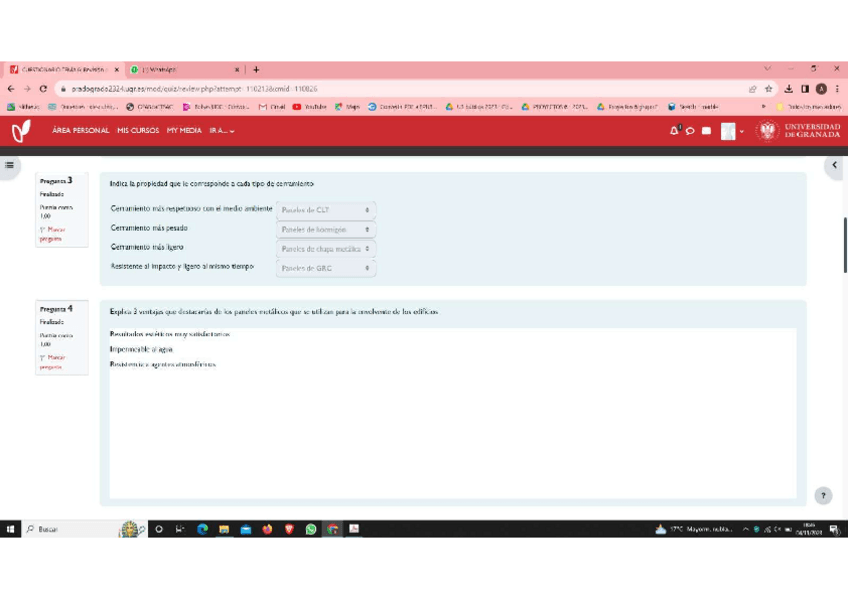
Task: Open the notification center icon
Action: pyautogui.click(x=834, y=530)
